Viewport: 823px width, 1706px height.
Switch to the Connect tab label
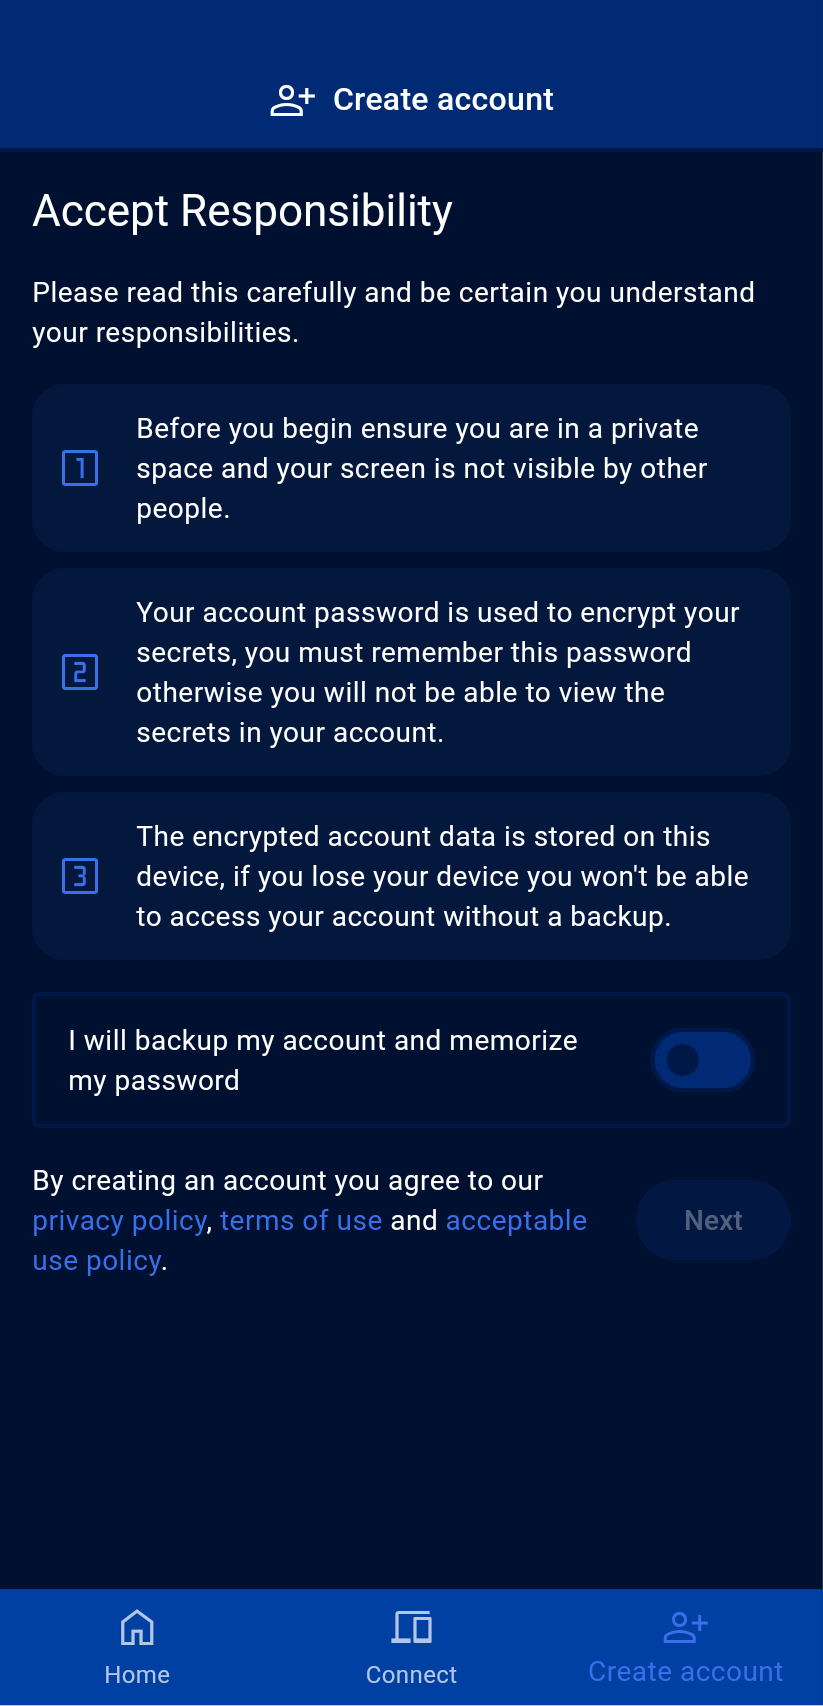click(x=411, y=1675)
